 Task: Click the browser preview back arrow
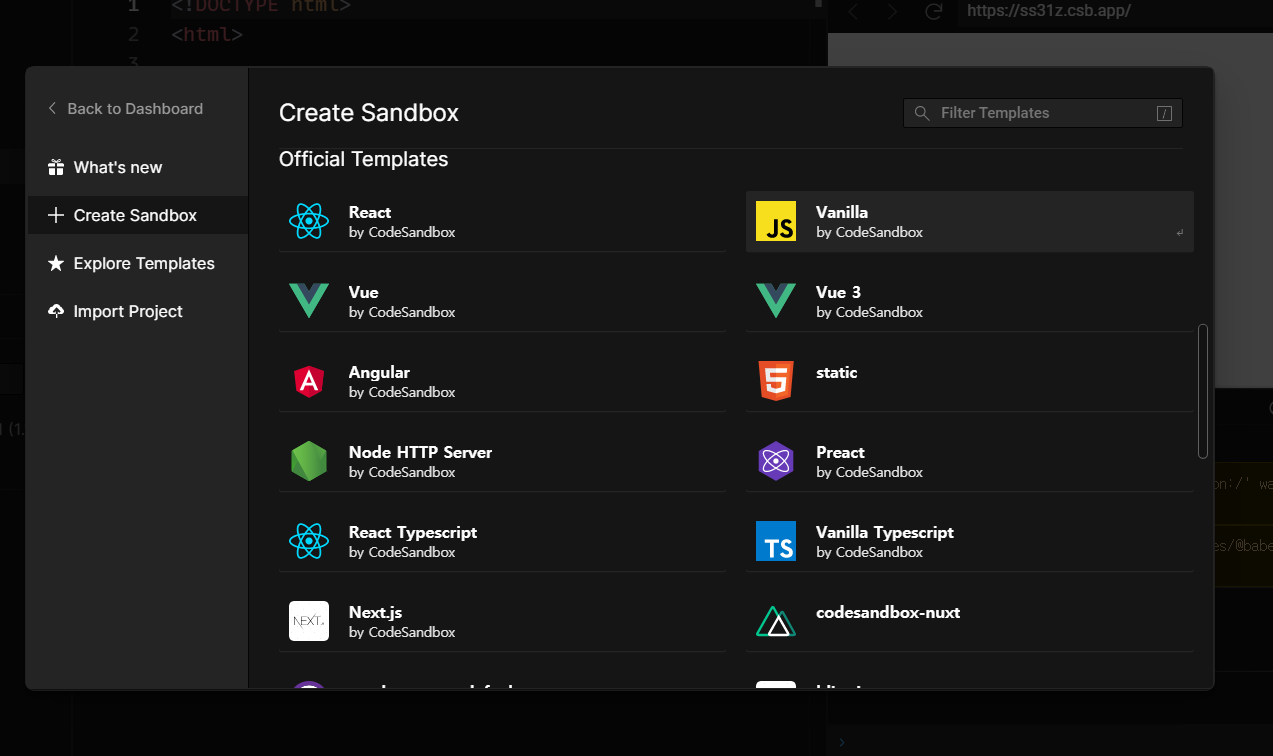[x=854, y=12]
